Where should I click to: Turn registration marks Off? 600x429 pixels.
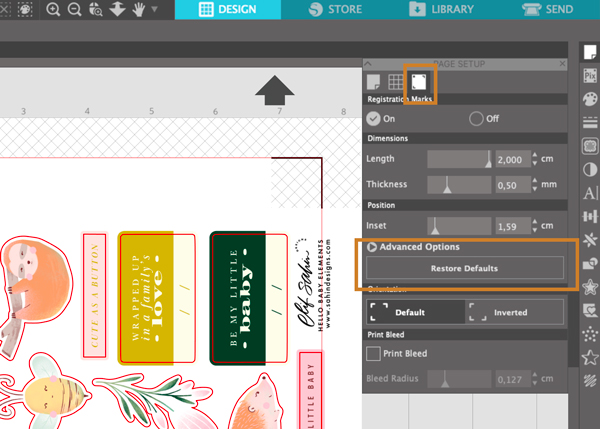pyautogui.click(x=476, y=119)
